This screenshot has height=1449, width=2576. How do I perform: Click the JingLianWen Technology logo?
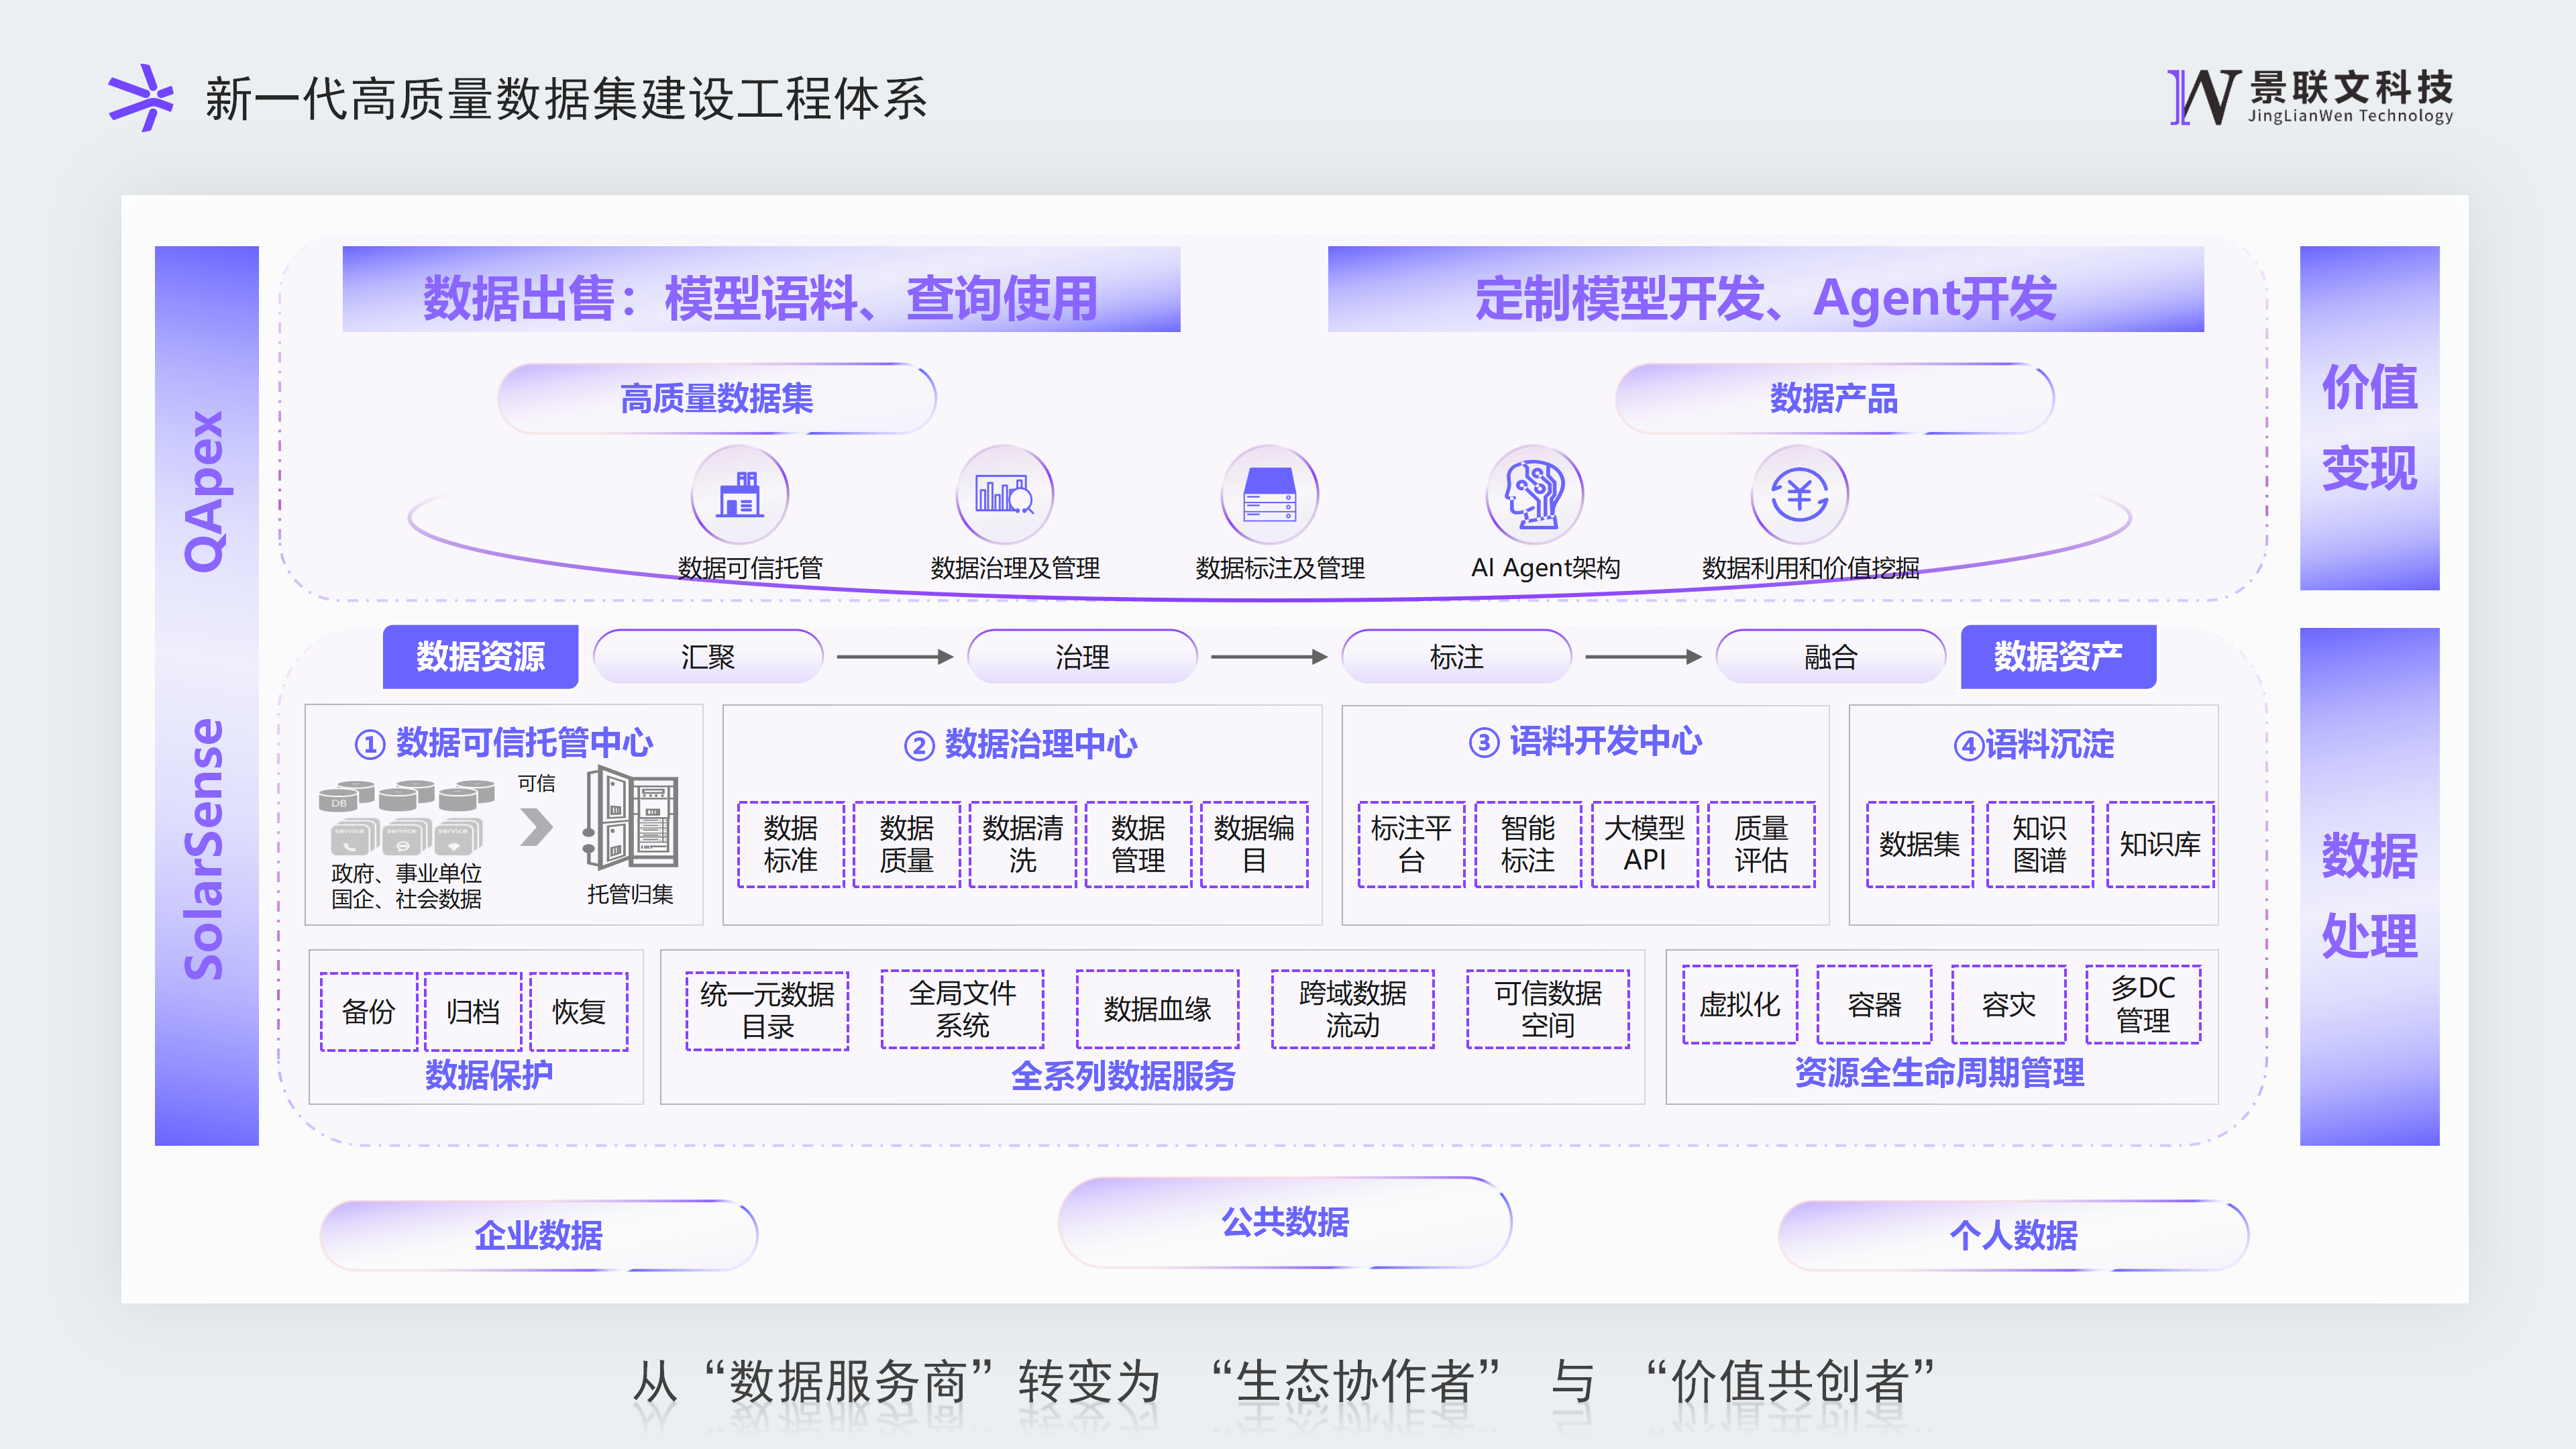(x=2310, y=97)
